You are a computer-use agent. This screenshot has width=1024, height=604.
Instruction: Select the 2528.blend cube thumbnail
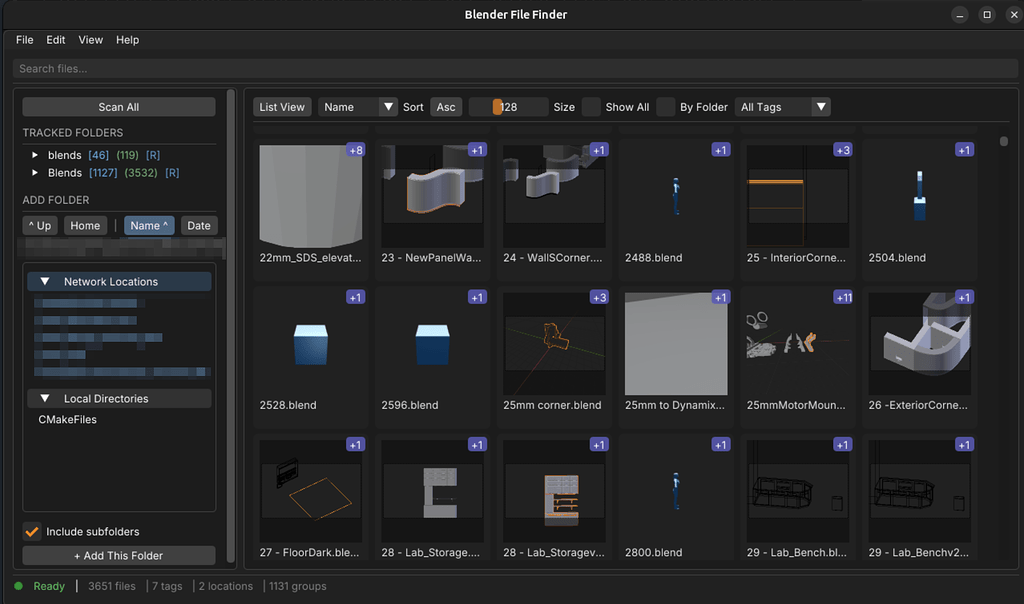[311, 343]
